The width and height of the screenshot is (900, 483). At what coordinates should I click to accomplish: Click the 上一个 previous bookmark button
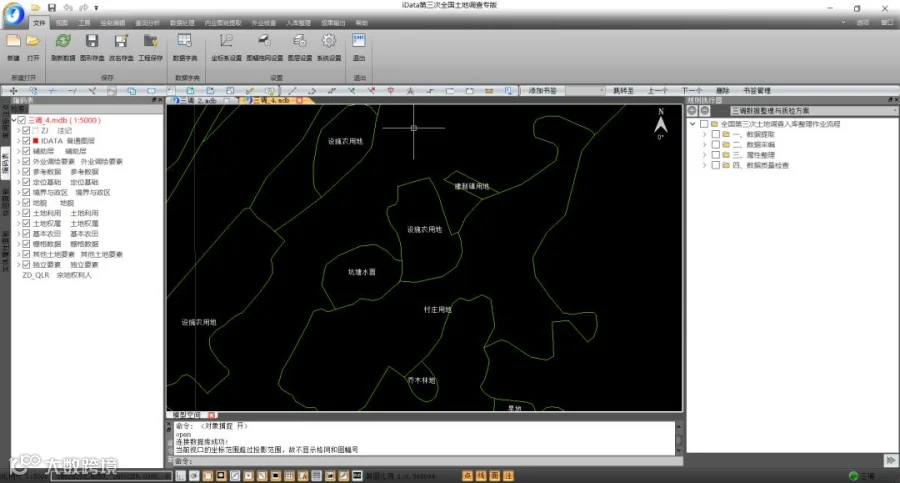tap(658, 91)
